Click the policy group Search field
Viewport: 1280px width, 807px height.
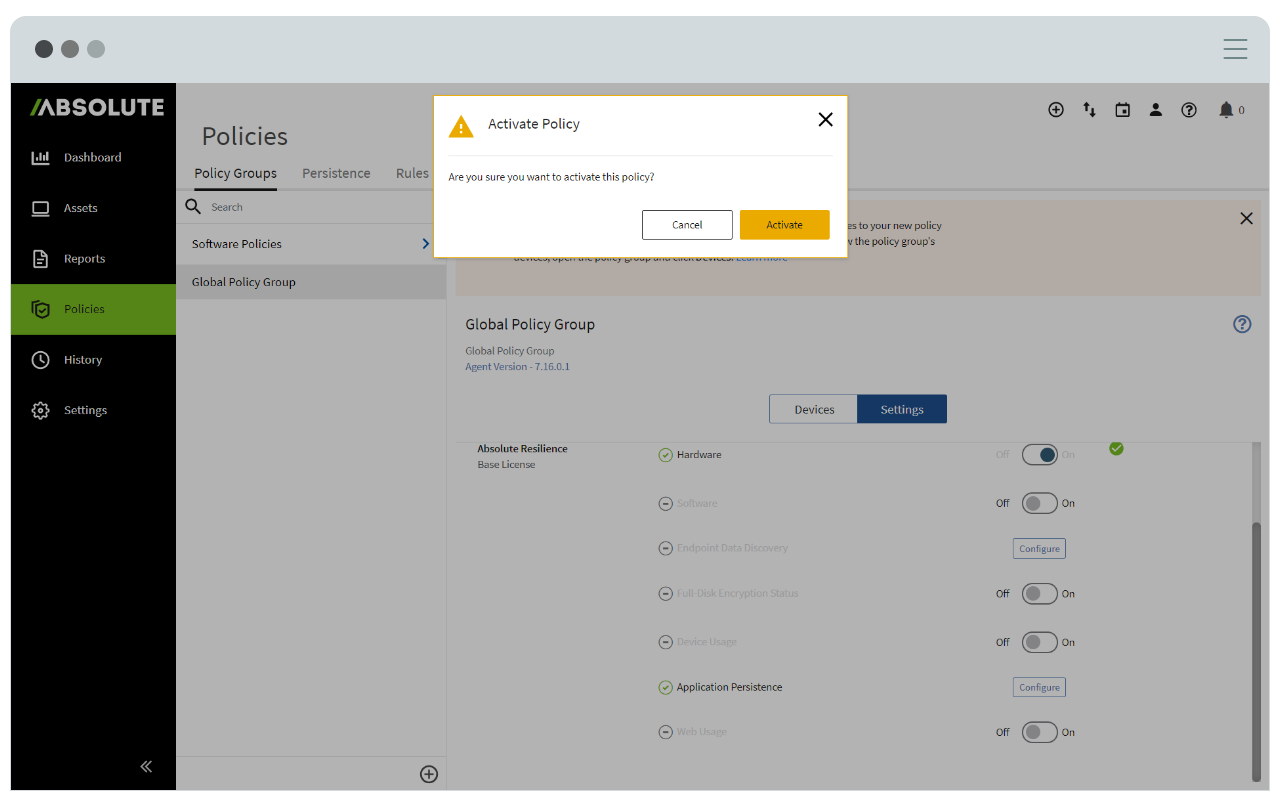click(x=311, y=207)
